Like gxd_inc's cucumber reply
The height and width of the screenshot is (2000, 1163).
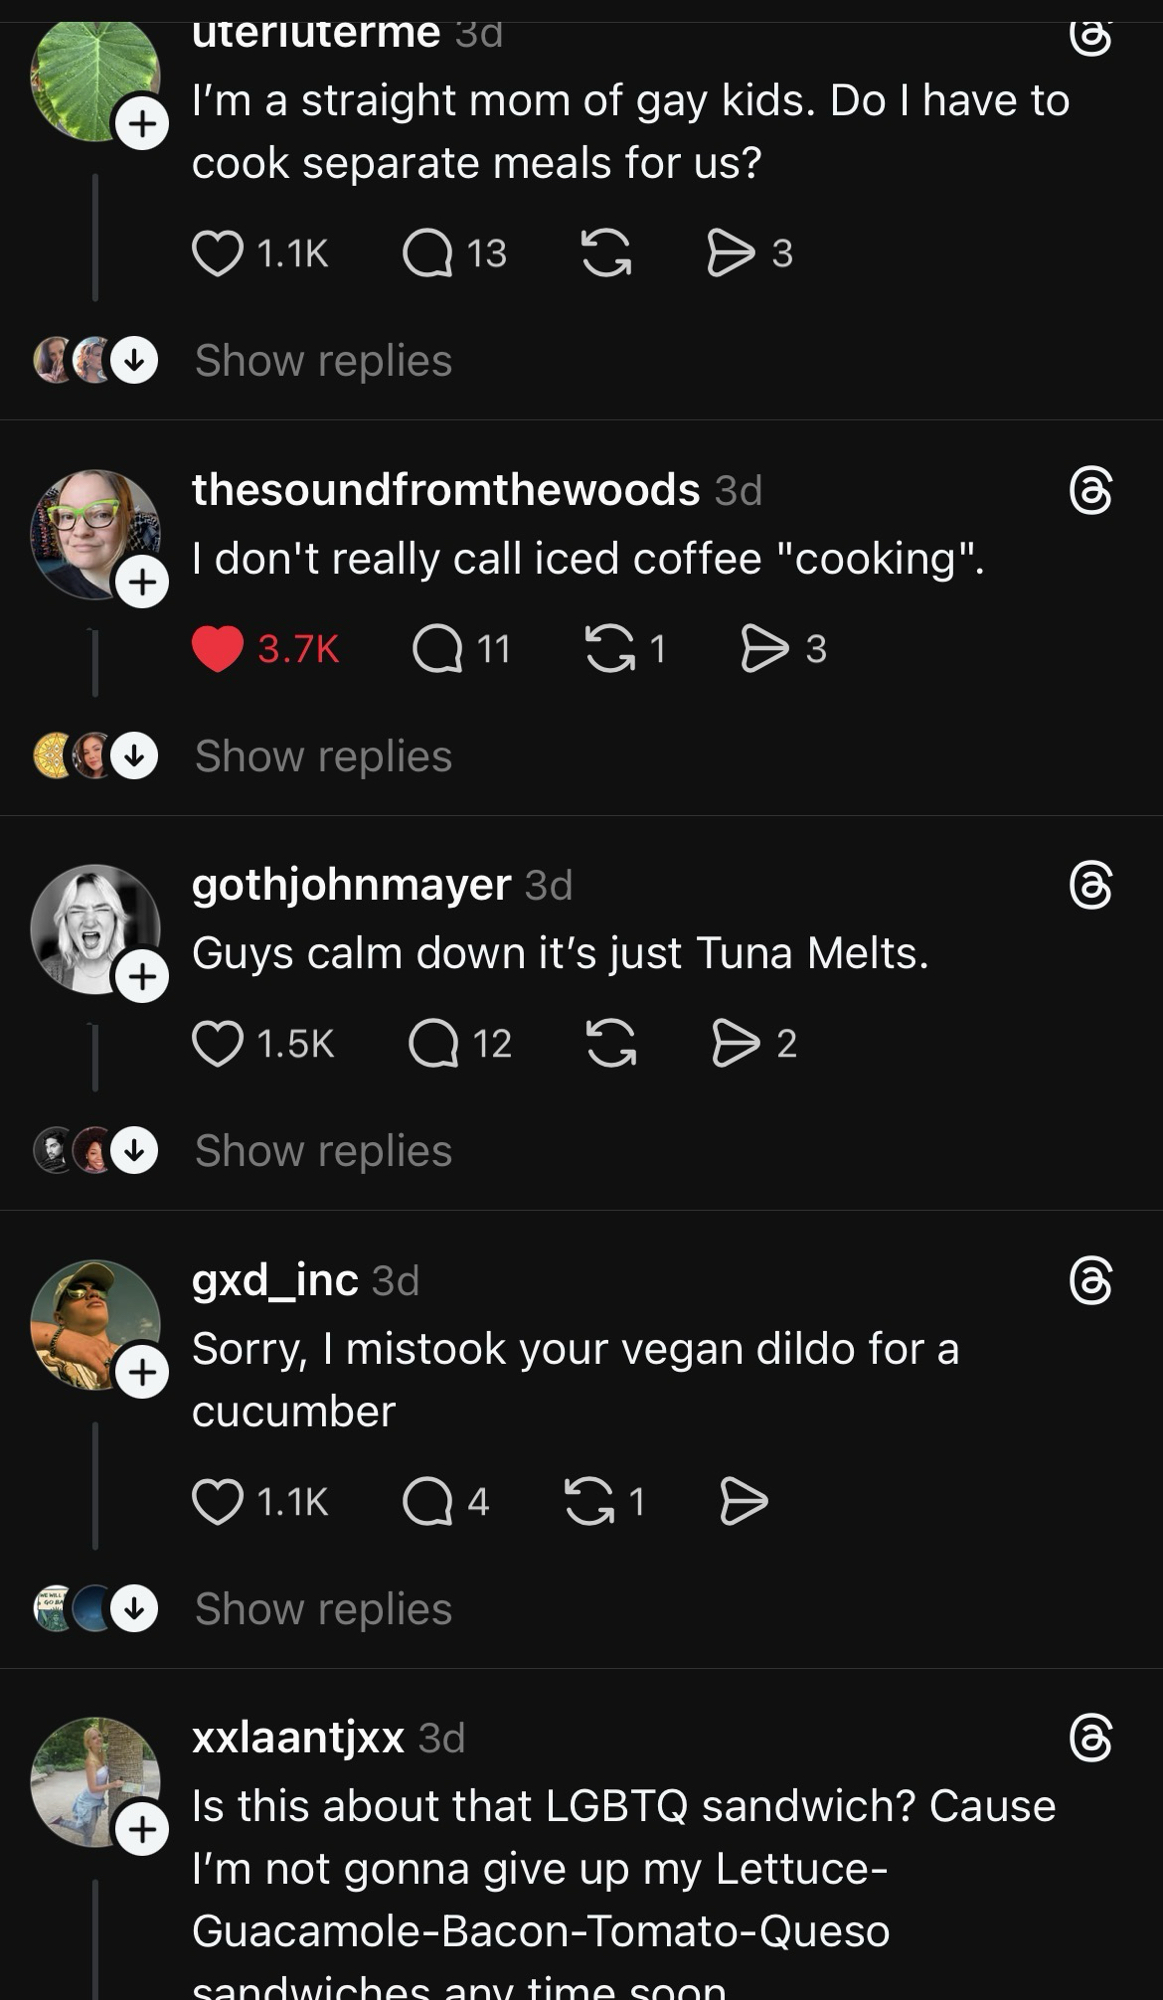pos(218,1502)
